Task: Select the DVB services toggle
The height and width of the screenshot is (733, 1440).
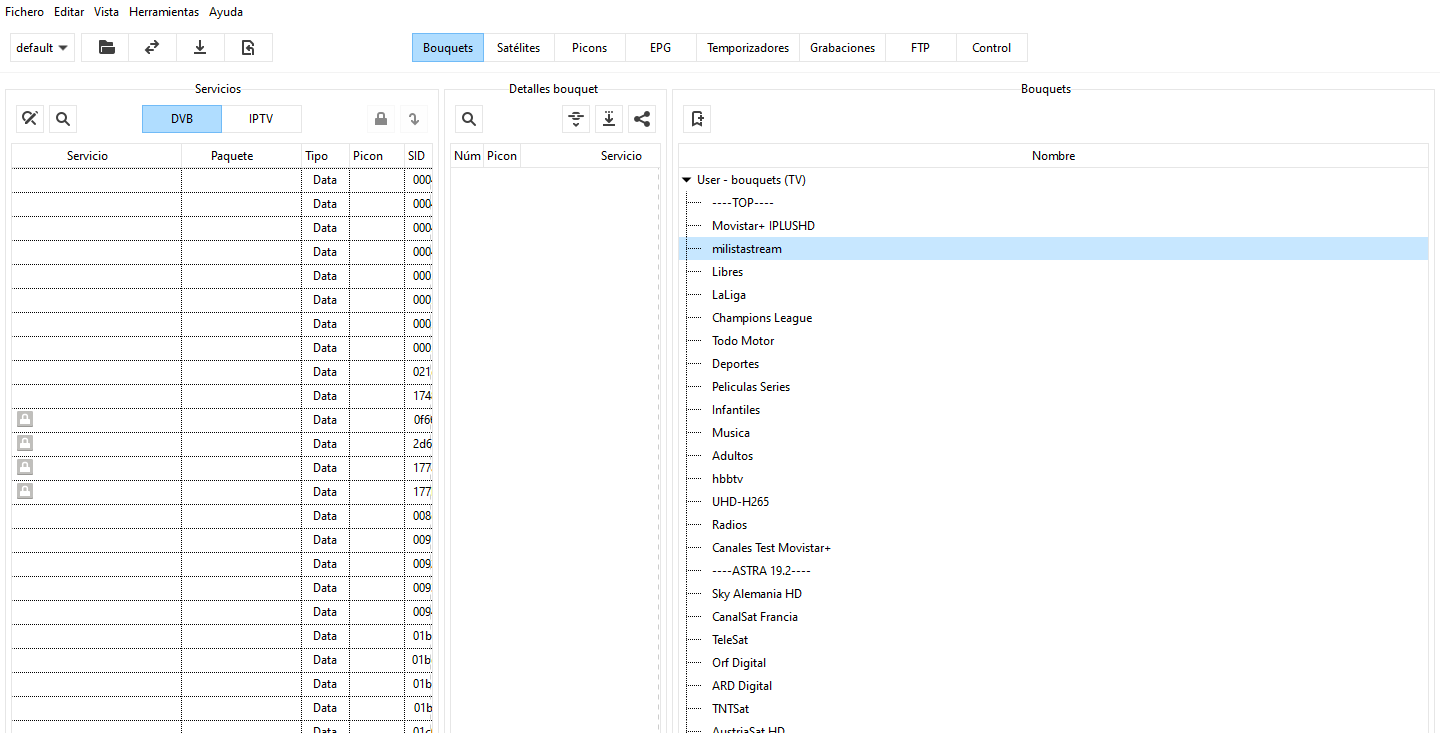Action: tap(182, 119)
